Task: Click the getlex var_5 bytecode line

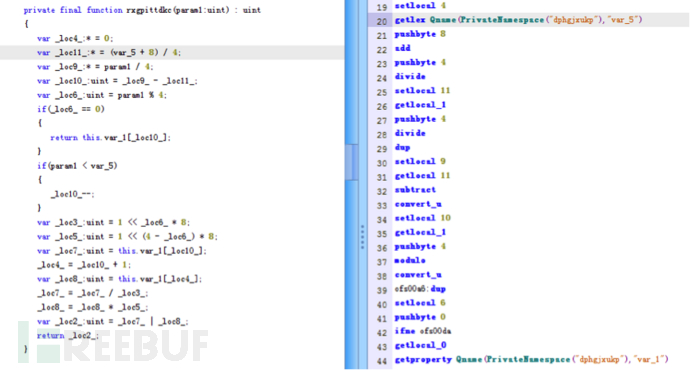Action: pos(518,20)
